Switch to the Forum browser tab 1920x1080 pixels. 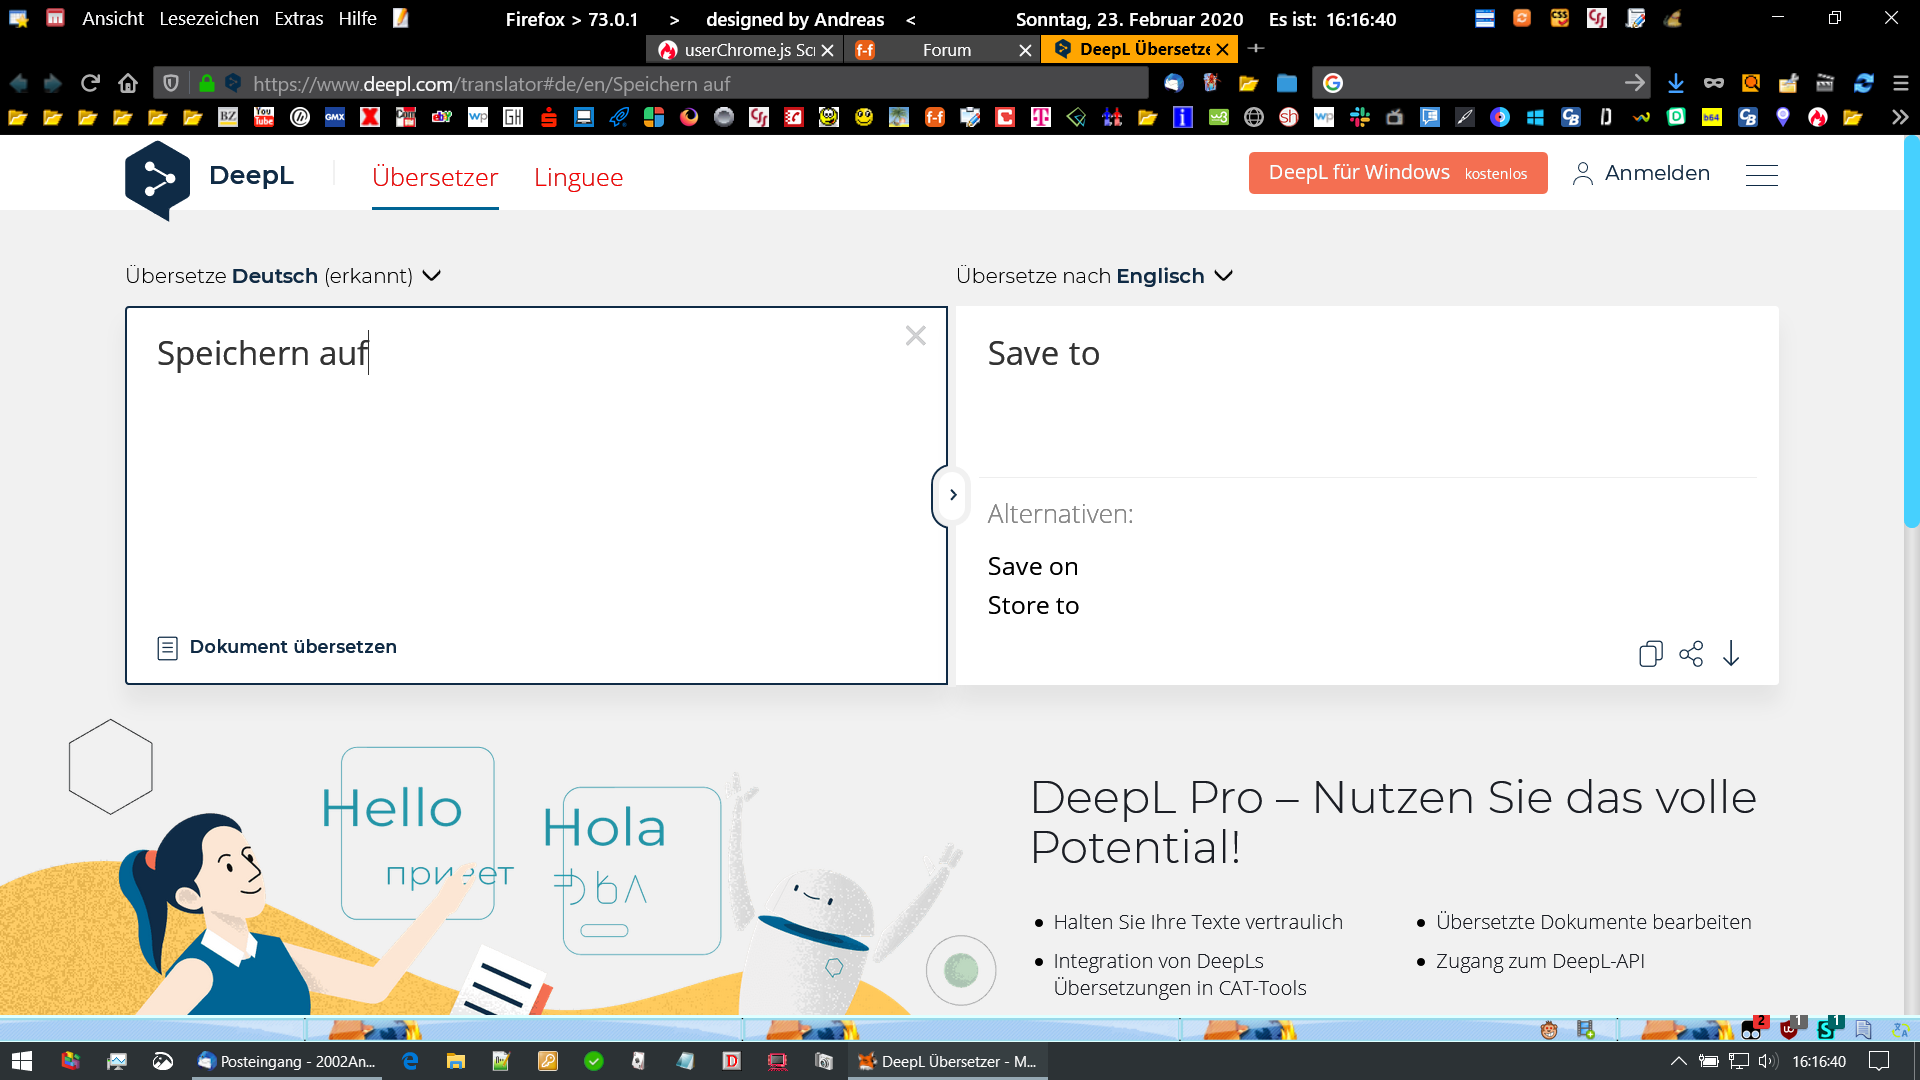[946, 50]
